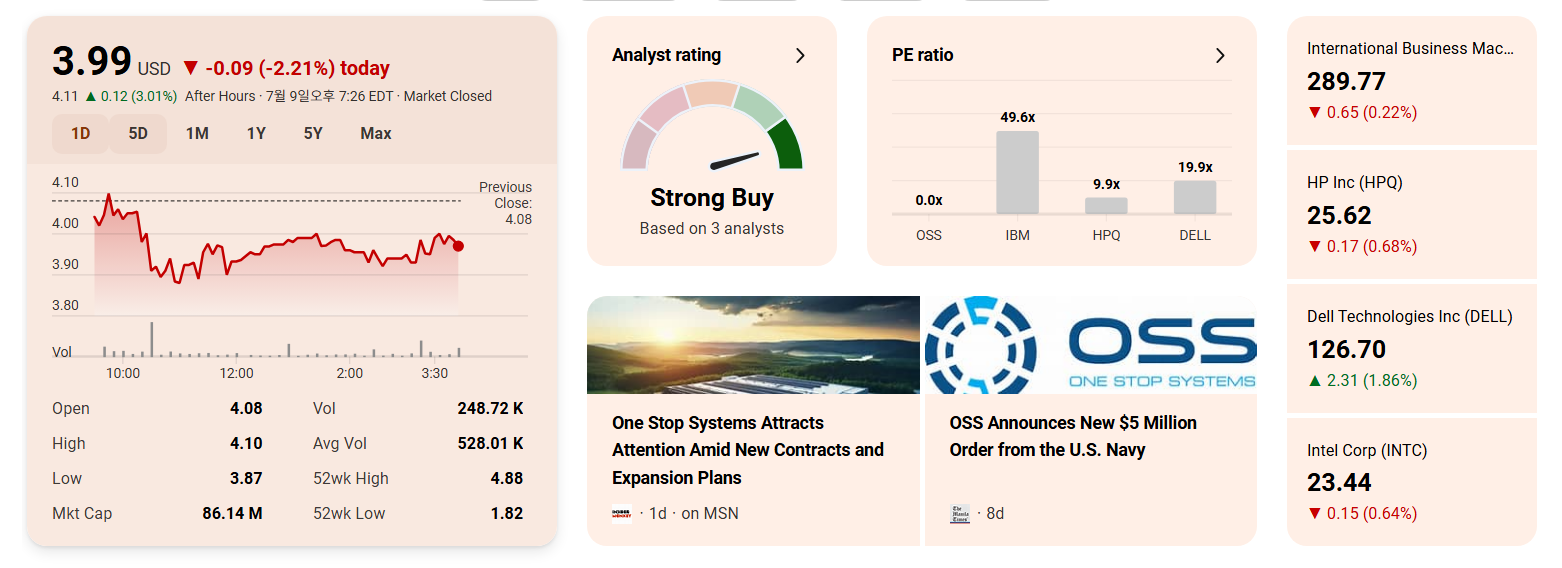
Task: Open article about One Stop Systems contracts
Action: coord(748,450)
